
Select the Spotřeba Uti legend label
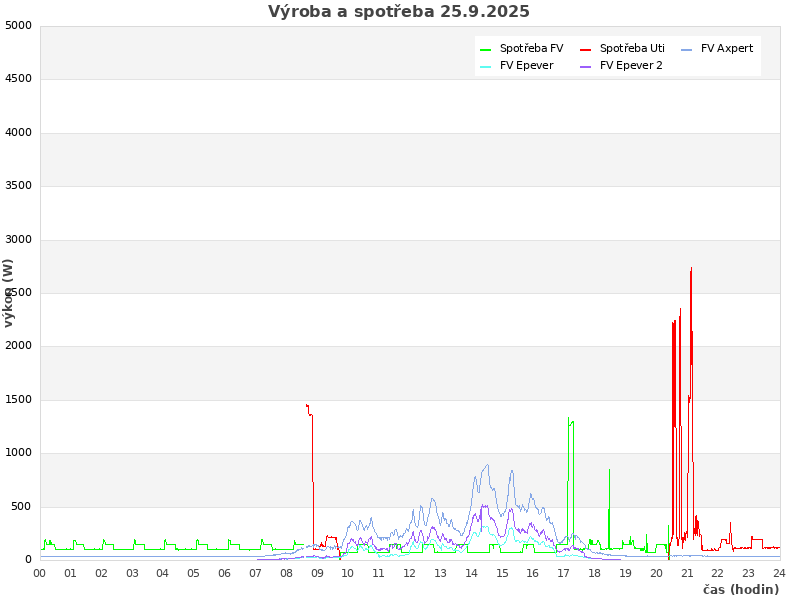pos(632,48)
